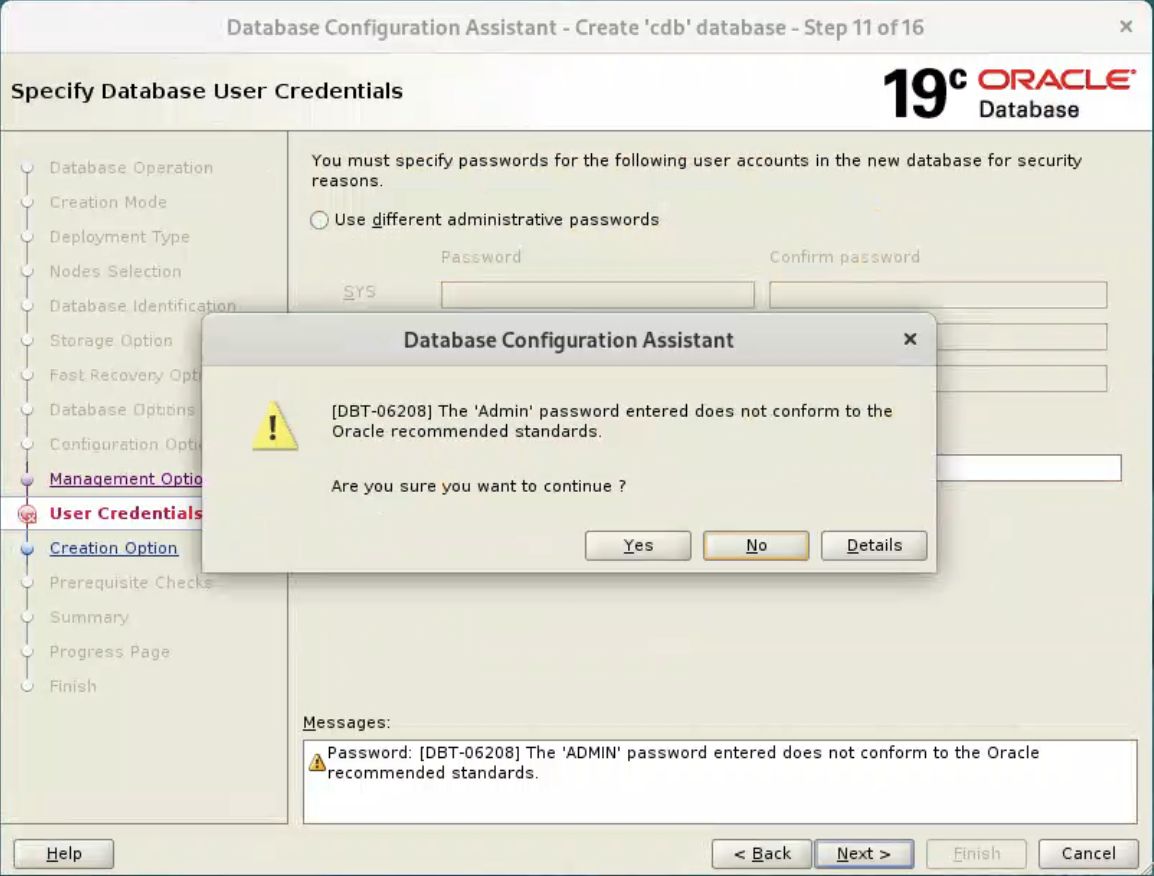Click the Prerequisite Checks step
Screen dimensions: 1154x876
(130, 582)
